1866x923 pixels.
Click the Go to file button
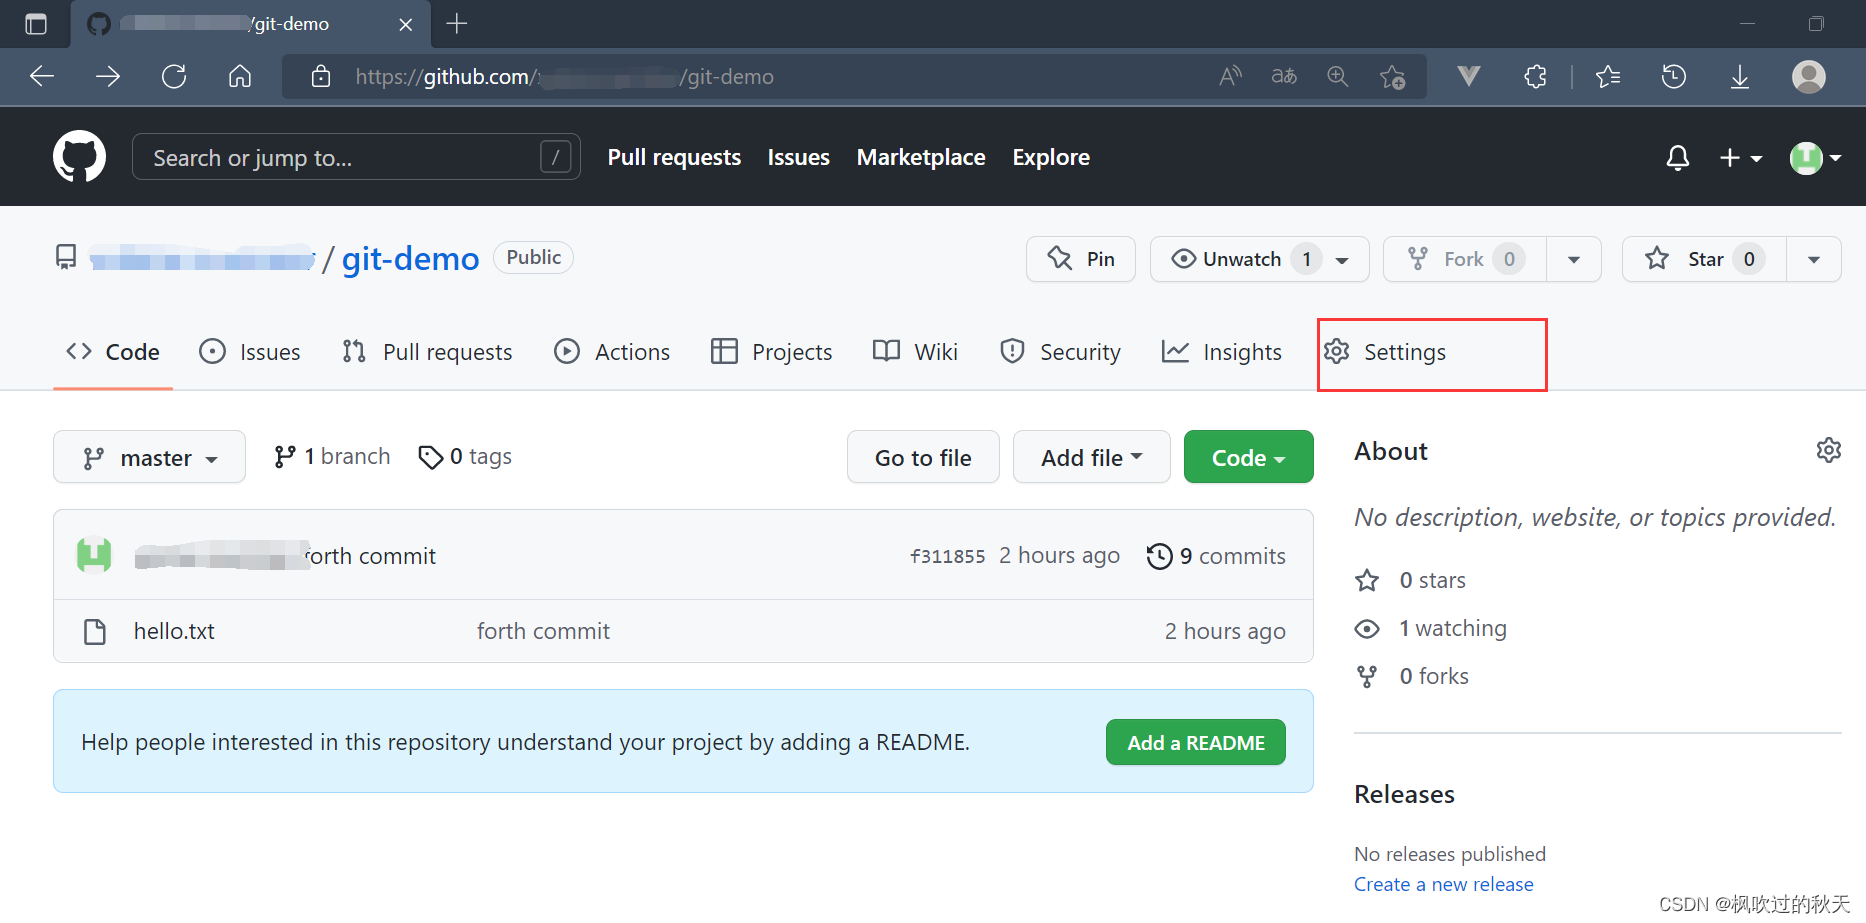(923, 457)
